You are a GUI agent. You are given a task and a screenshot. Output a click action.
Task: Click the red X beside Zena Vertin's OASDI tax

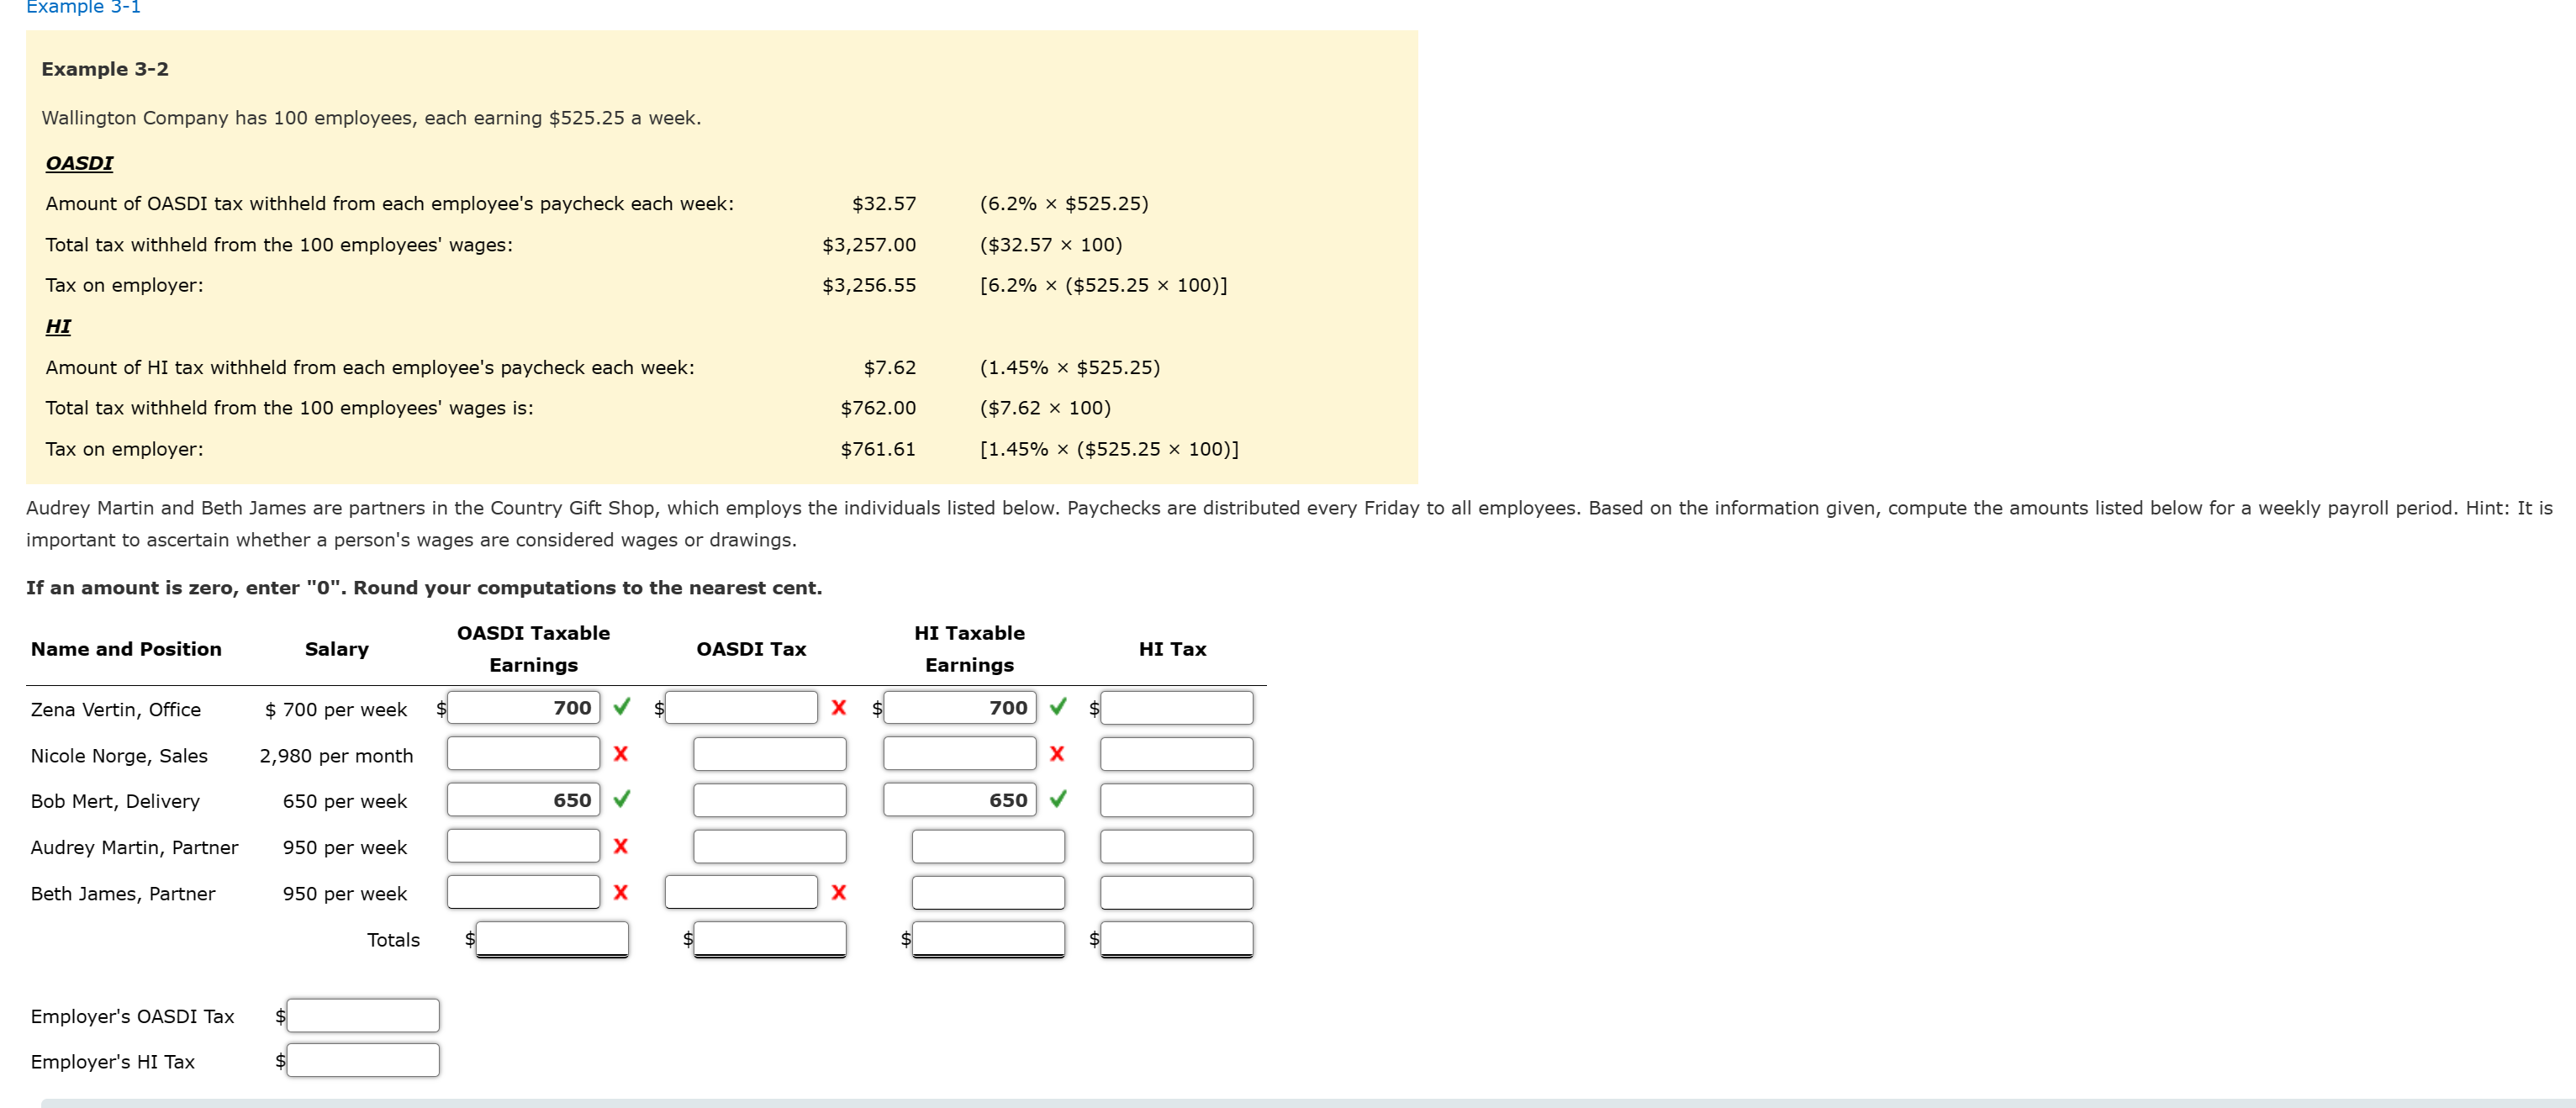point(839,707)
